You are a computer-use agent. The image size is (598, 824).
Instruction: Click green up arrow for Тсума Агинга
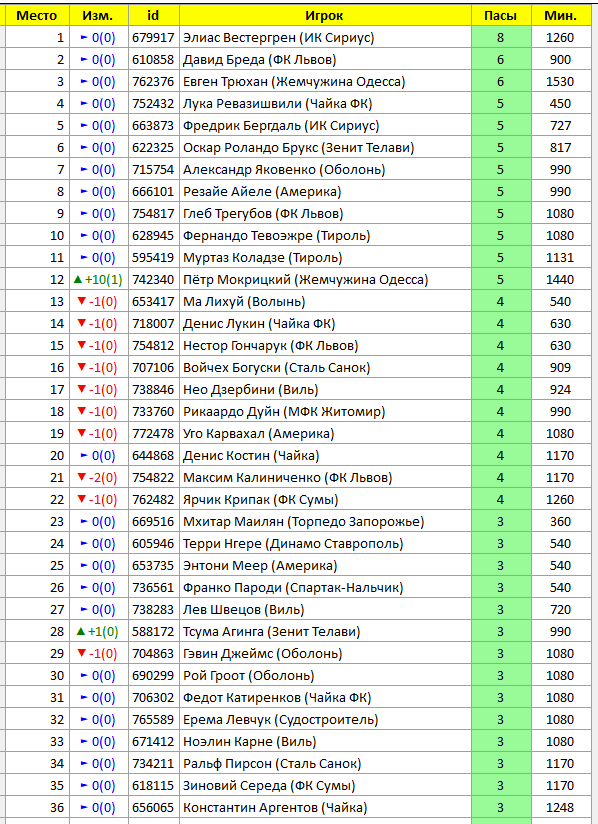pos(80,631)
